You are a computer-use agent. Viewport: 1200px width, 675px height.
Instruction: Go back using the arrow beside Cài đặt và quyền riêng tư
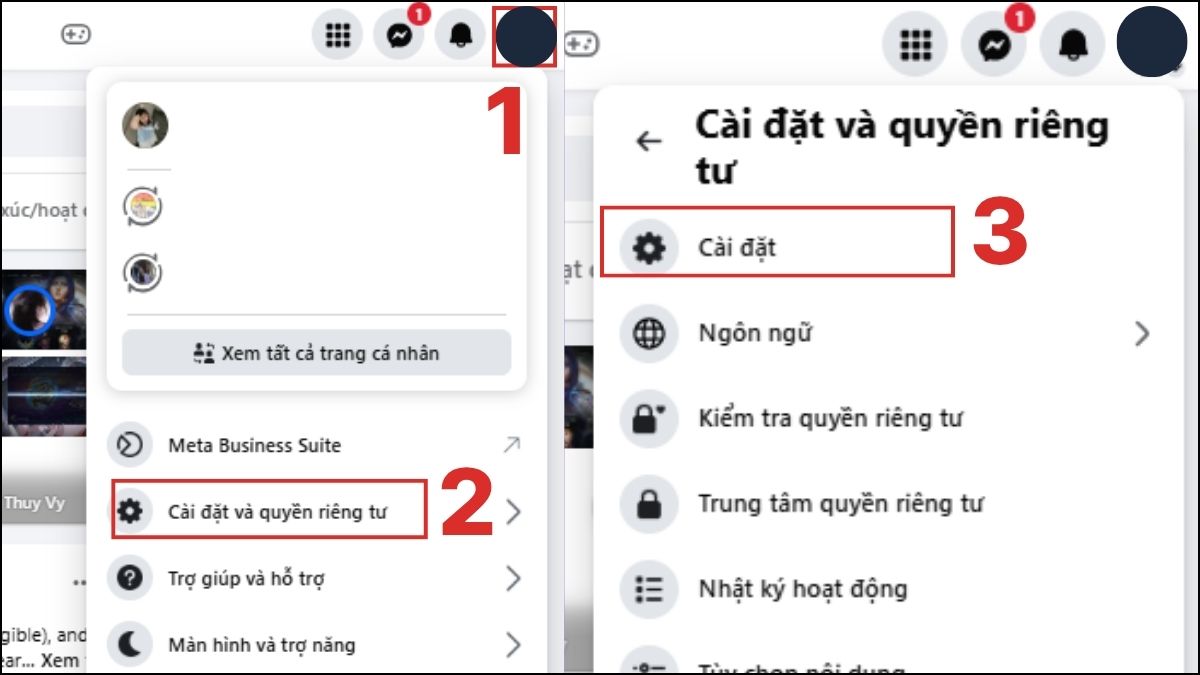(x=649, y=142)
